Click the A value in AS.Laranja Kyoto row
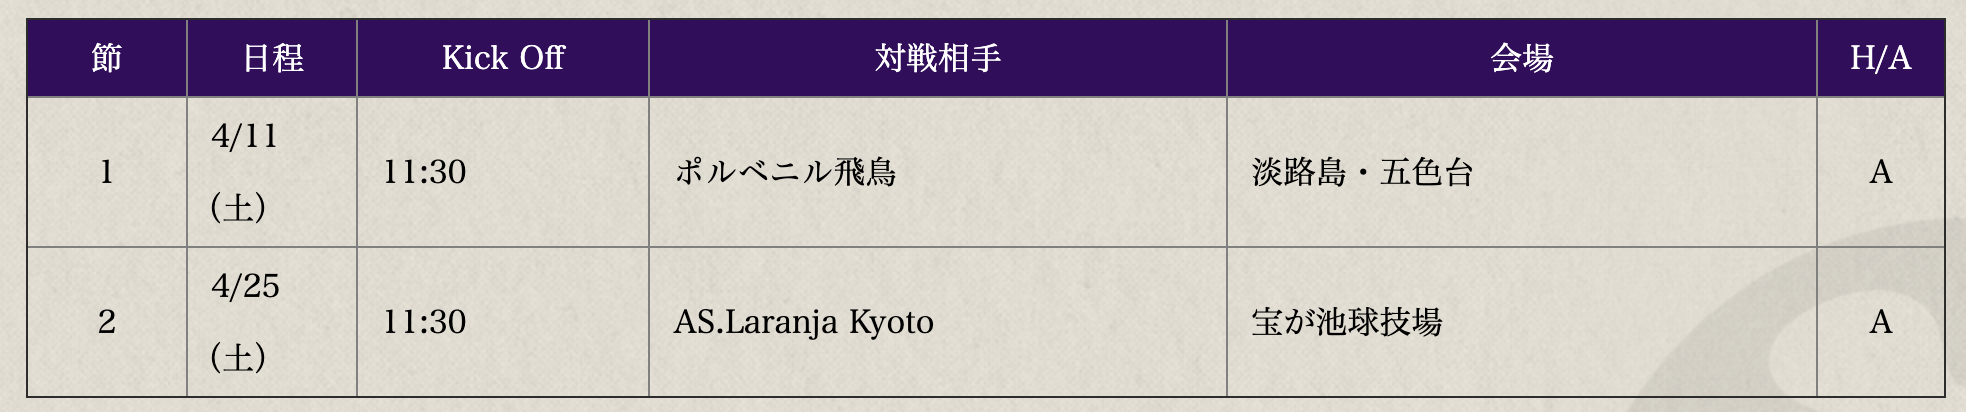This screenshot has height=412, width=1966. click(x=1880, y=322)
